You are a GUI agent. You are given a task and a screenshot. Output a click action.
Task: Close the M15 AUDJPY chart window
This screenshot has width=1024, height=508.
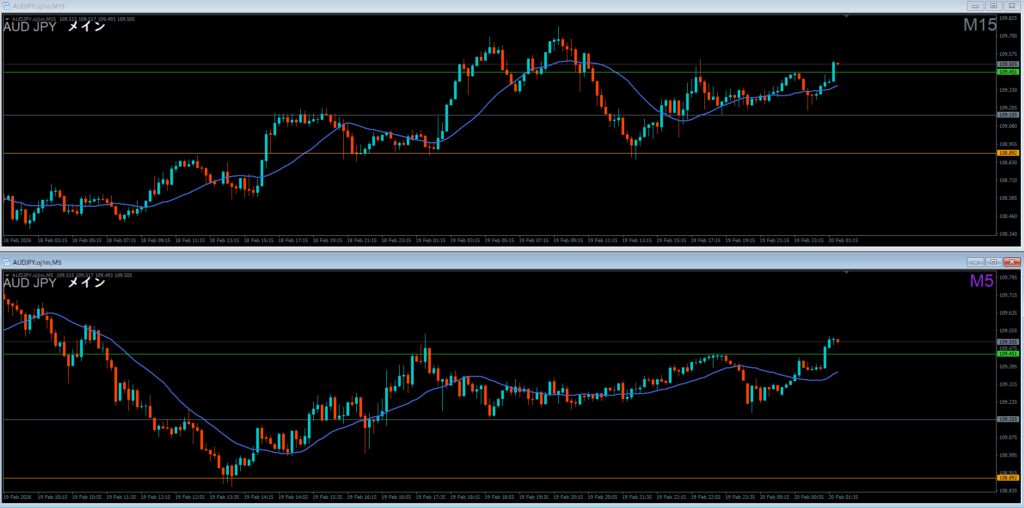(x=1010, y=6)
